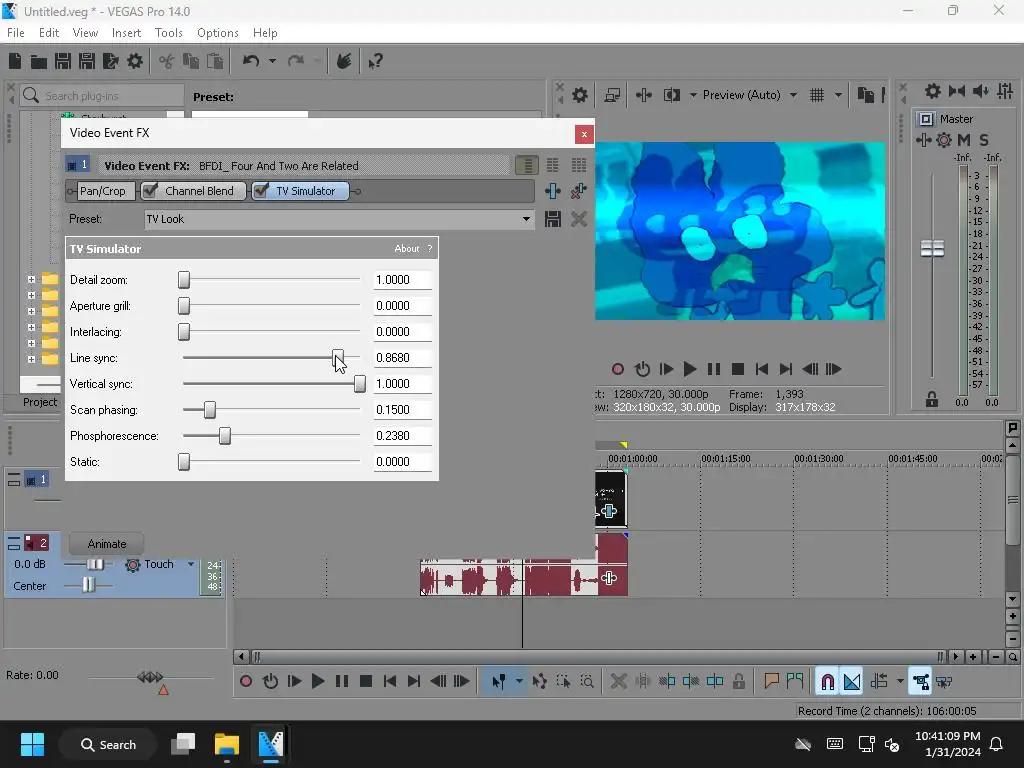Open the File menu
1024x768 pixels.
[16, 33]
